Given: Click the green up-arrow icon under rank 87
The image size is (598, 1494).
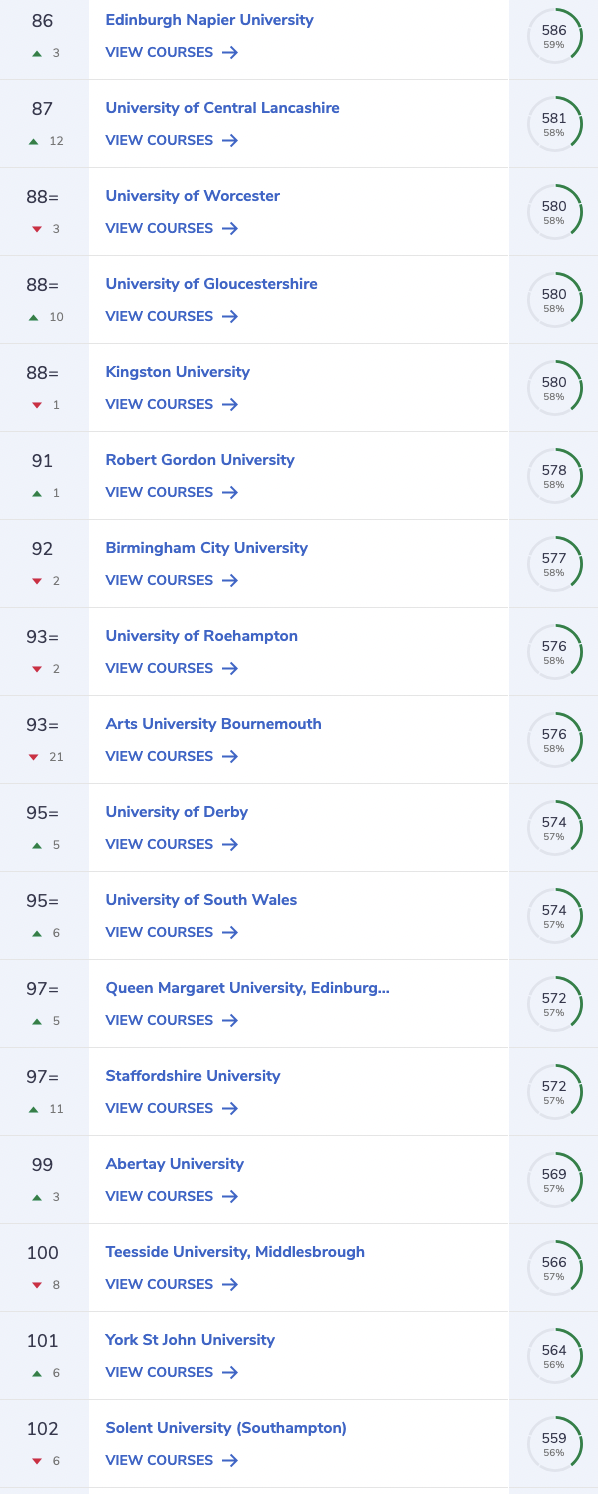Looking at the screenshot, I should [x=34, y=141].
